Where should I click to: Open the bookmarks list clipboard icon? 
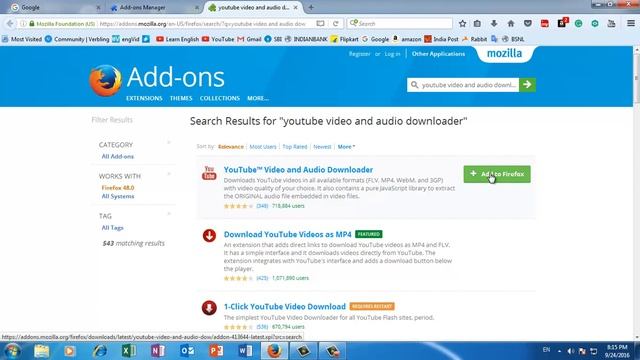tap(477, 24)
